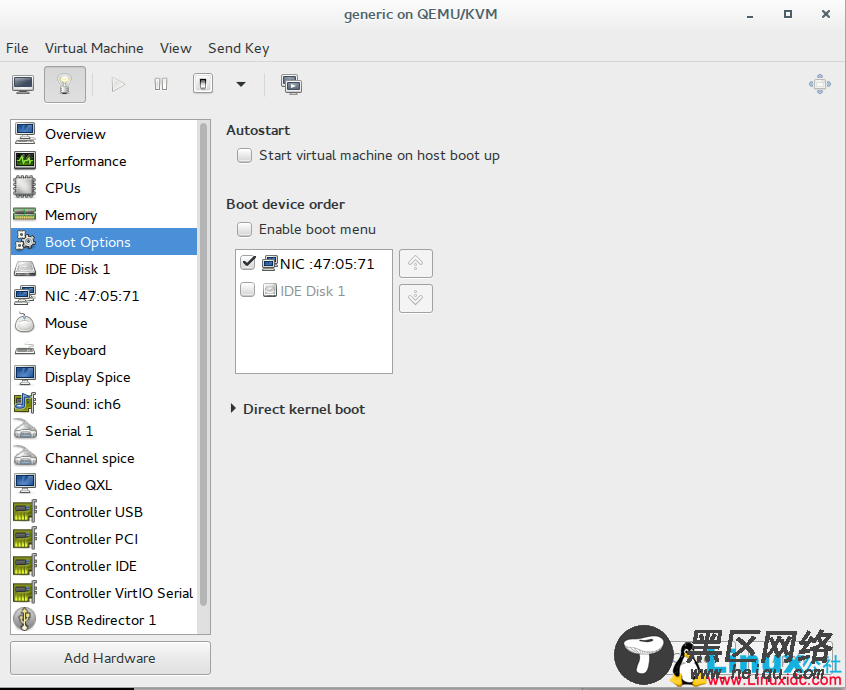
Task: Select NIC :47:05:71 in sidebar
Action: pyautogui.click(x=104, y=296)
